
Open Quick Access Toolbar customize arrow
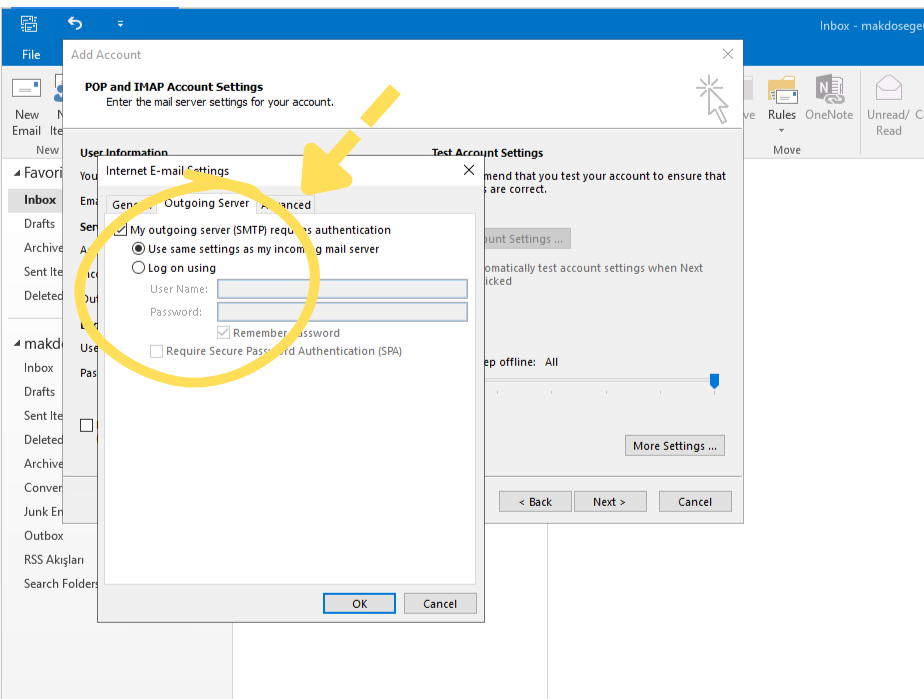point(120,24)
